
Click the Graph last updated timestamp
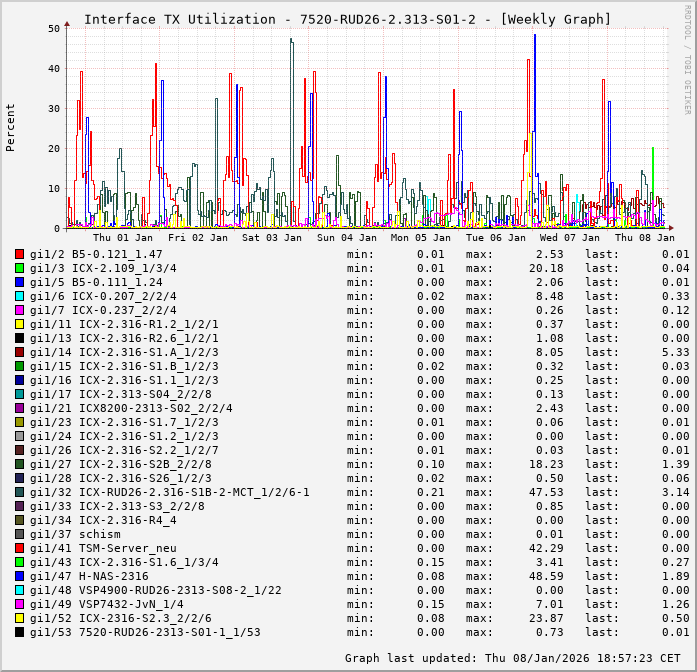click(513, 658)
